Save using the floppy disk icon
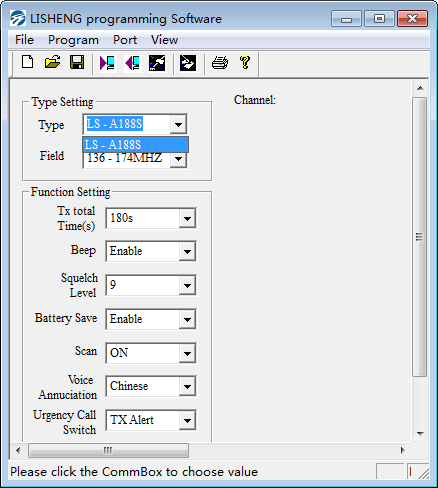Image resolution: width=438 pixels, height=488 pixels. click(x=77, y=62)
